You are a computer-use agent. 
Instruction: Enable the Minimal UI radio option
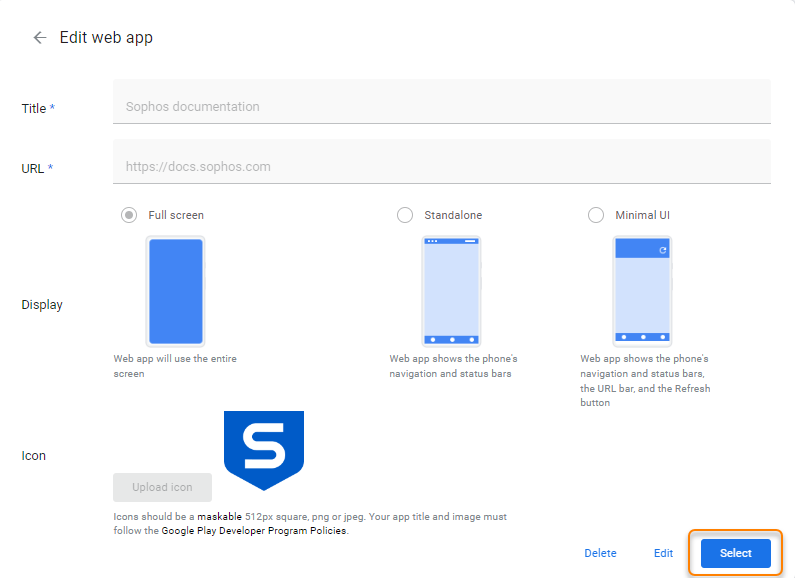(596, 215)
